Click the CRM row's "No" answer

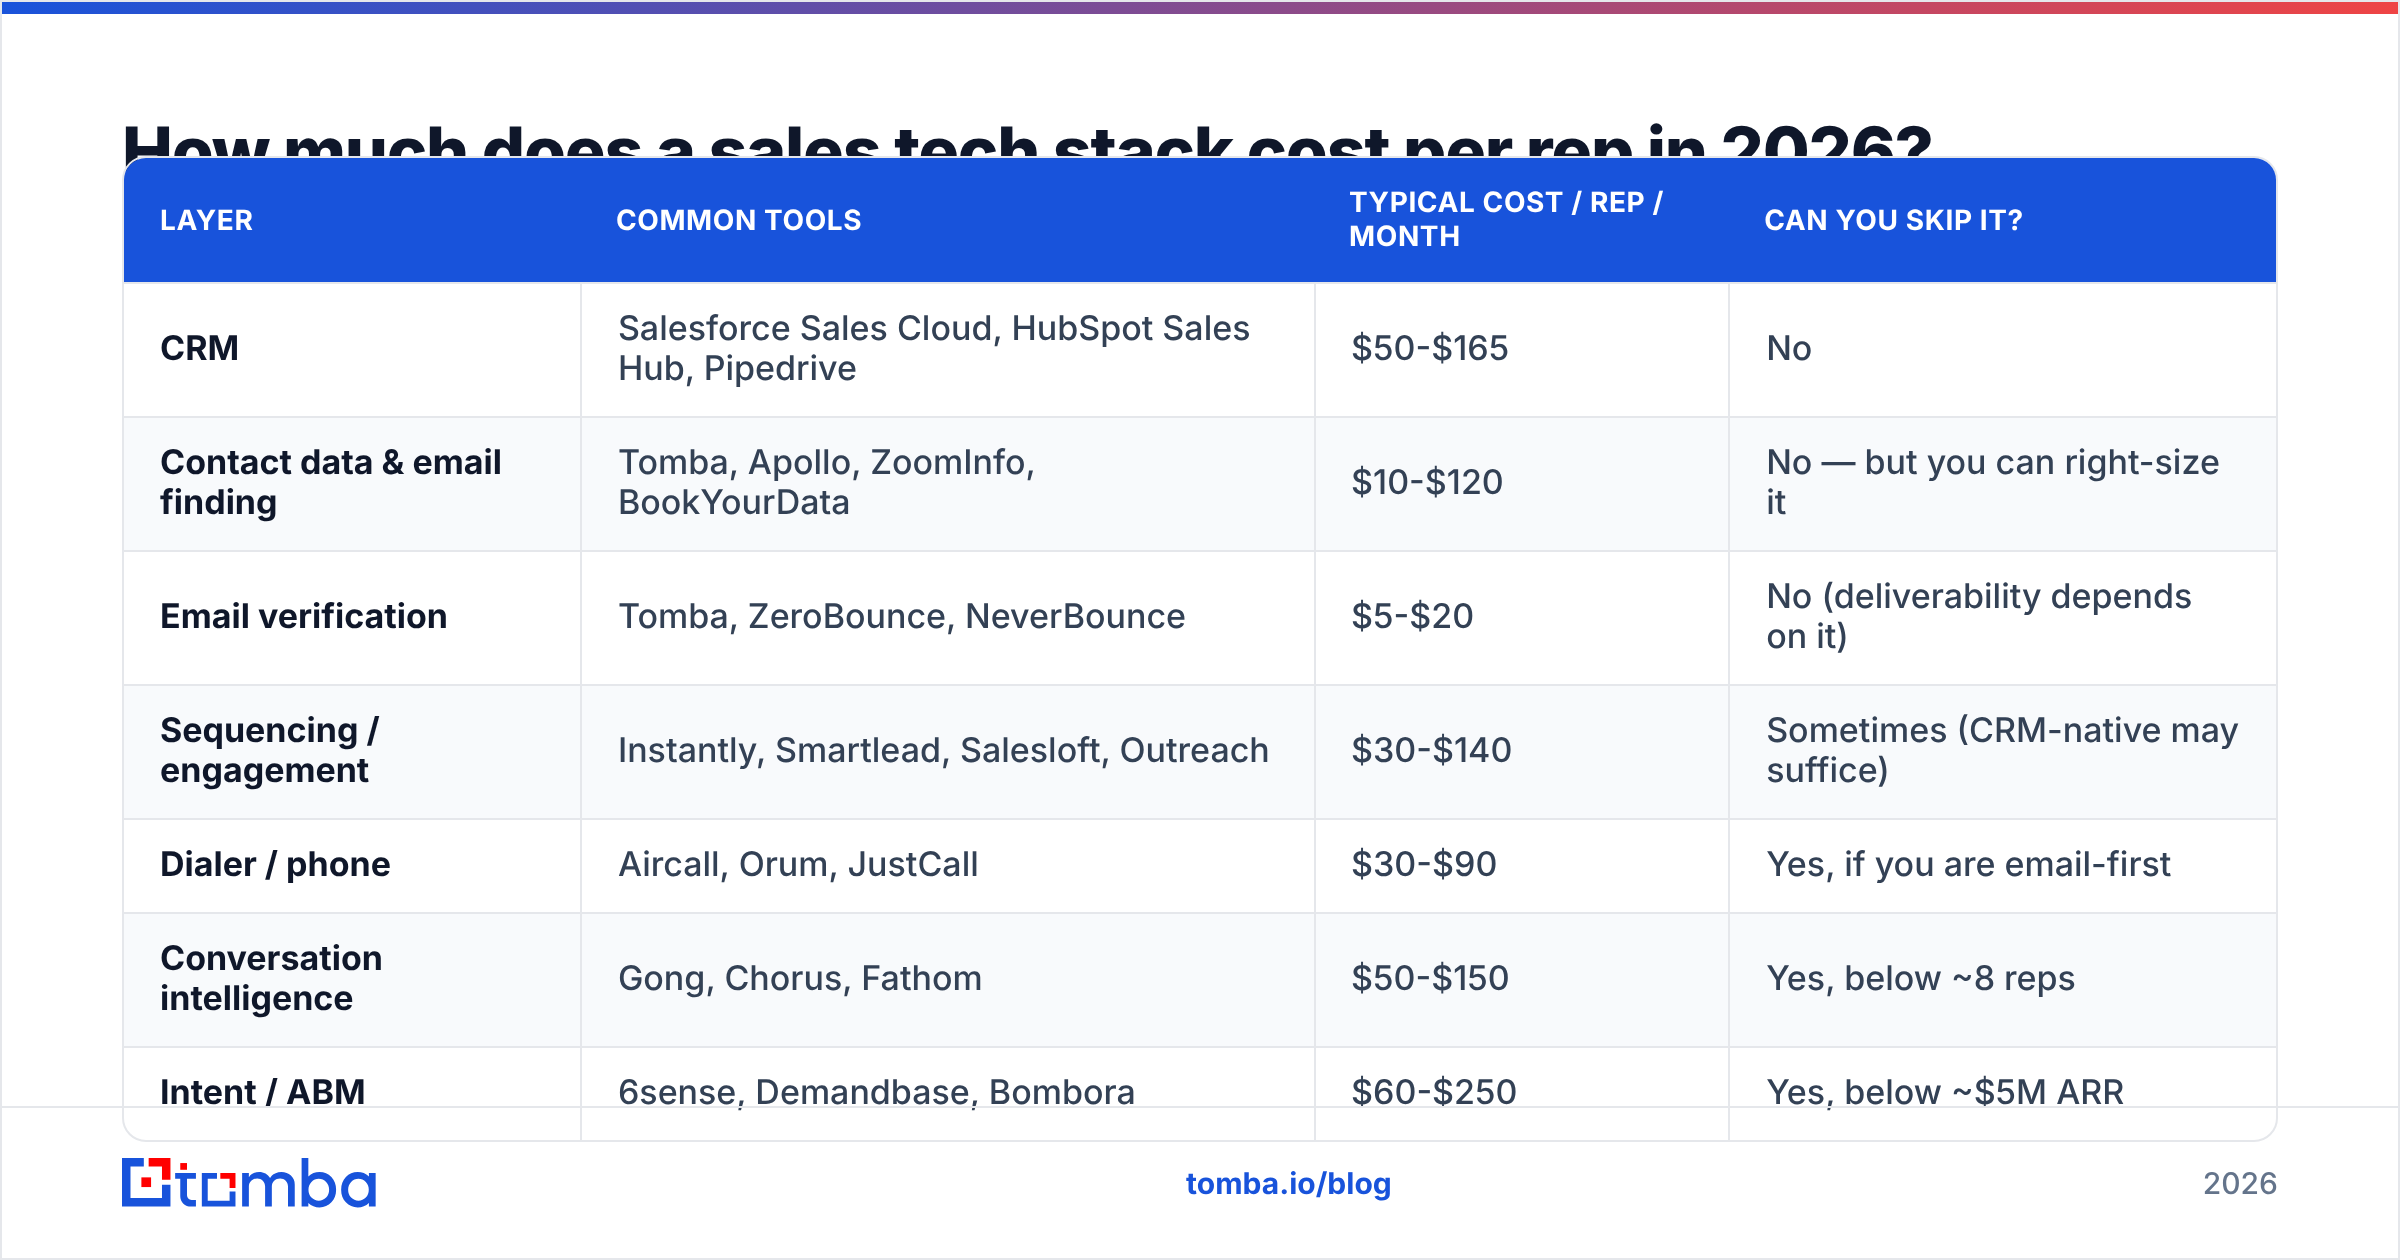click(1789, 348)
